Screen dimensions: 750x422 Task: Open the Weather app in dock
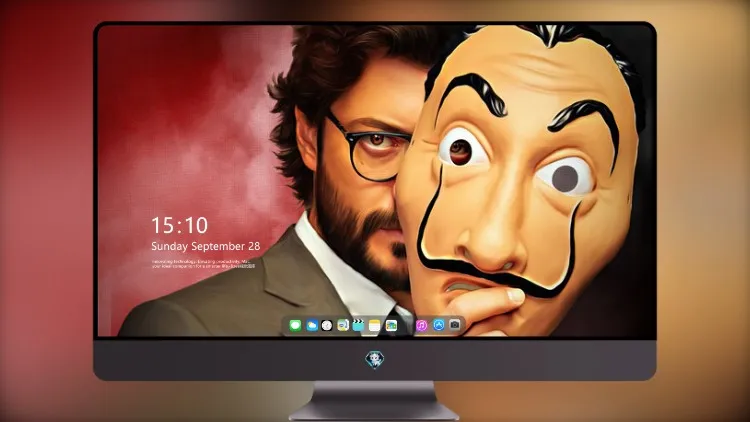(311, 326)
